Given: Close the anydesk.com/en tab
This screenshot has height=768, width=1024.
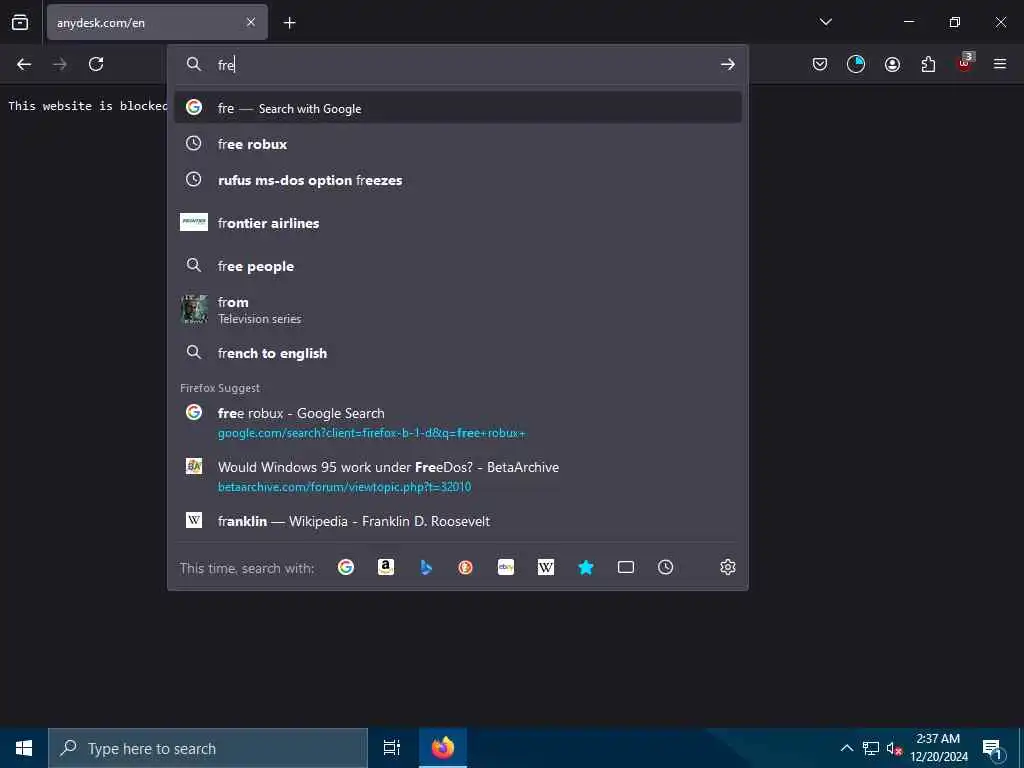Looking at the screenshot, I should pyautogui.click(x=251, y=22).
